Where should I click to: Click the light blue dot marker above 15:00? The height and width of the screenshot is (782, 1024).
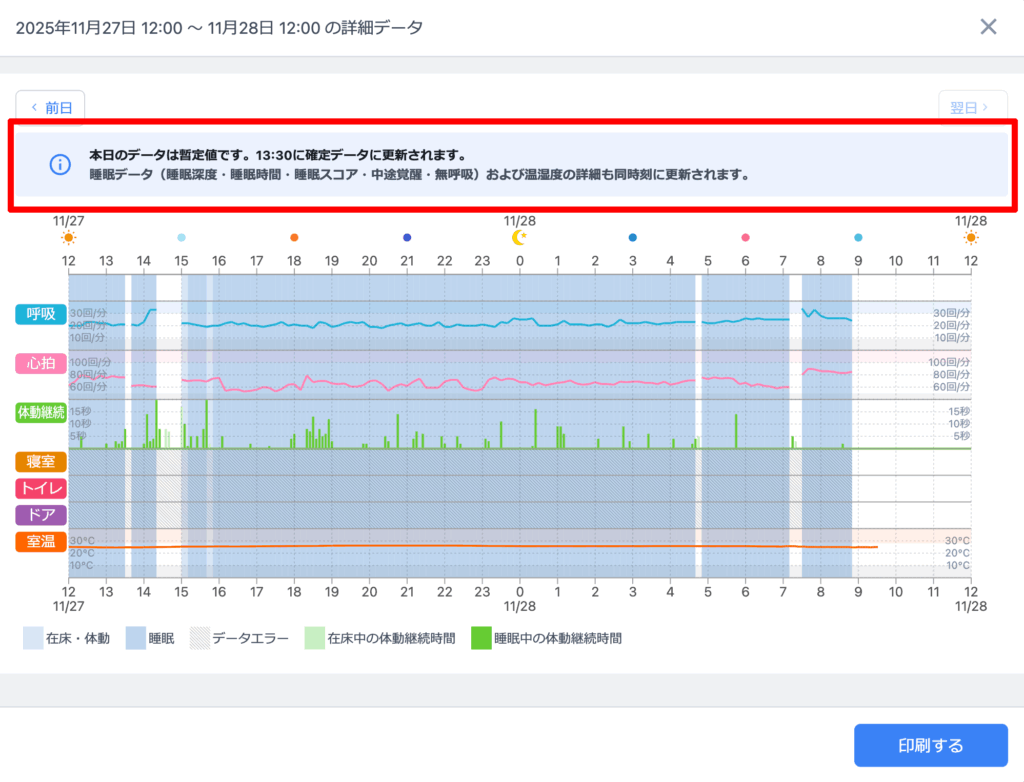pyautogui.click(x=181, y=237)
